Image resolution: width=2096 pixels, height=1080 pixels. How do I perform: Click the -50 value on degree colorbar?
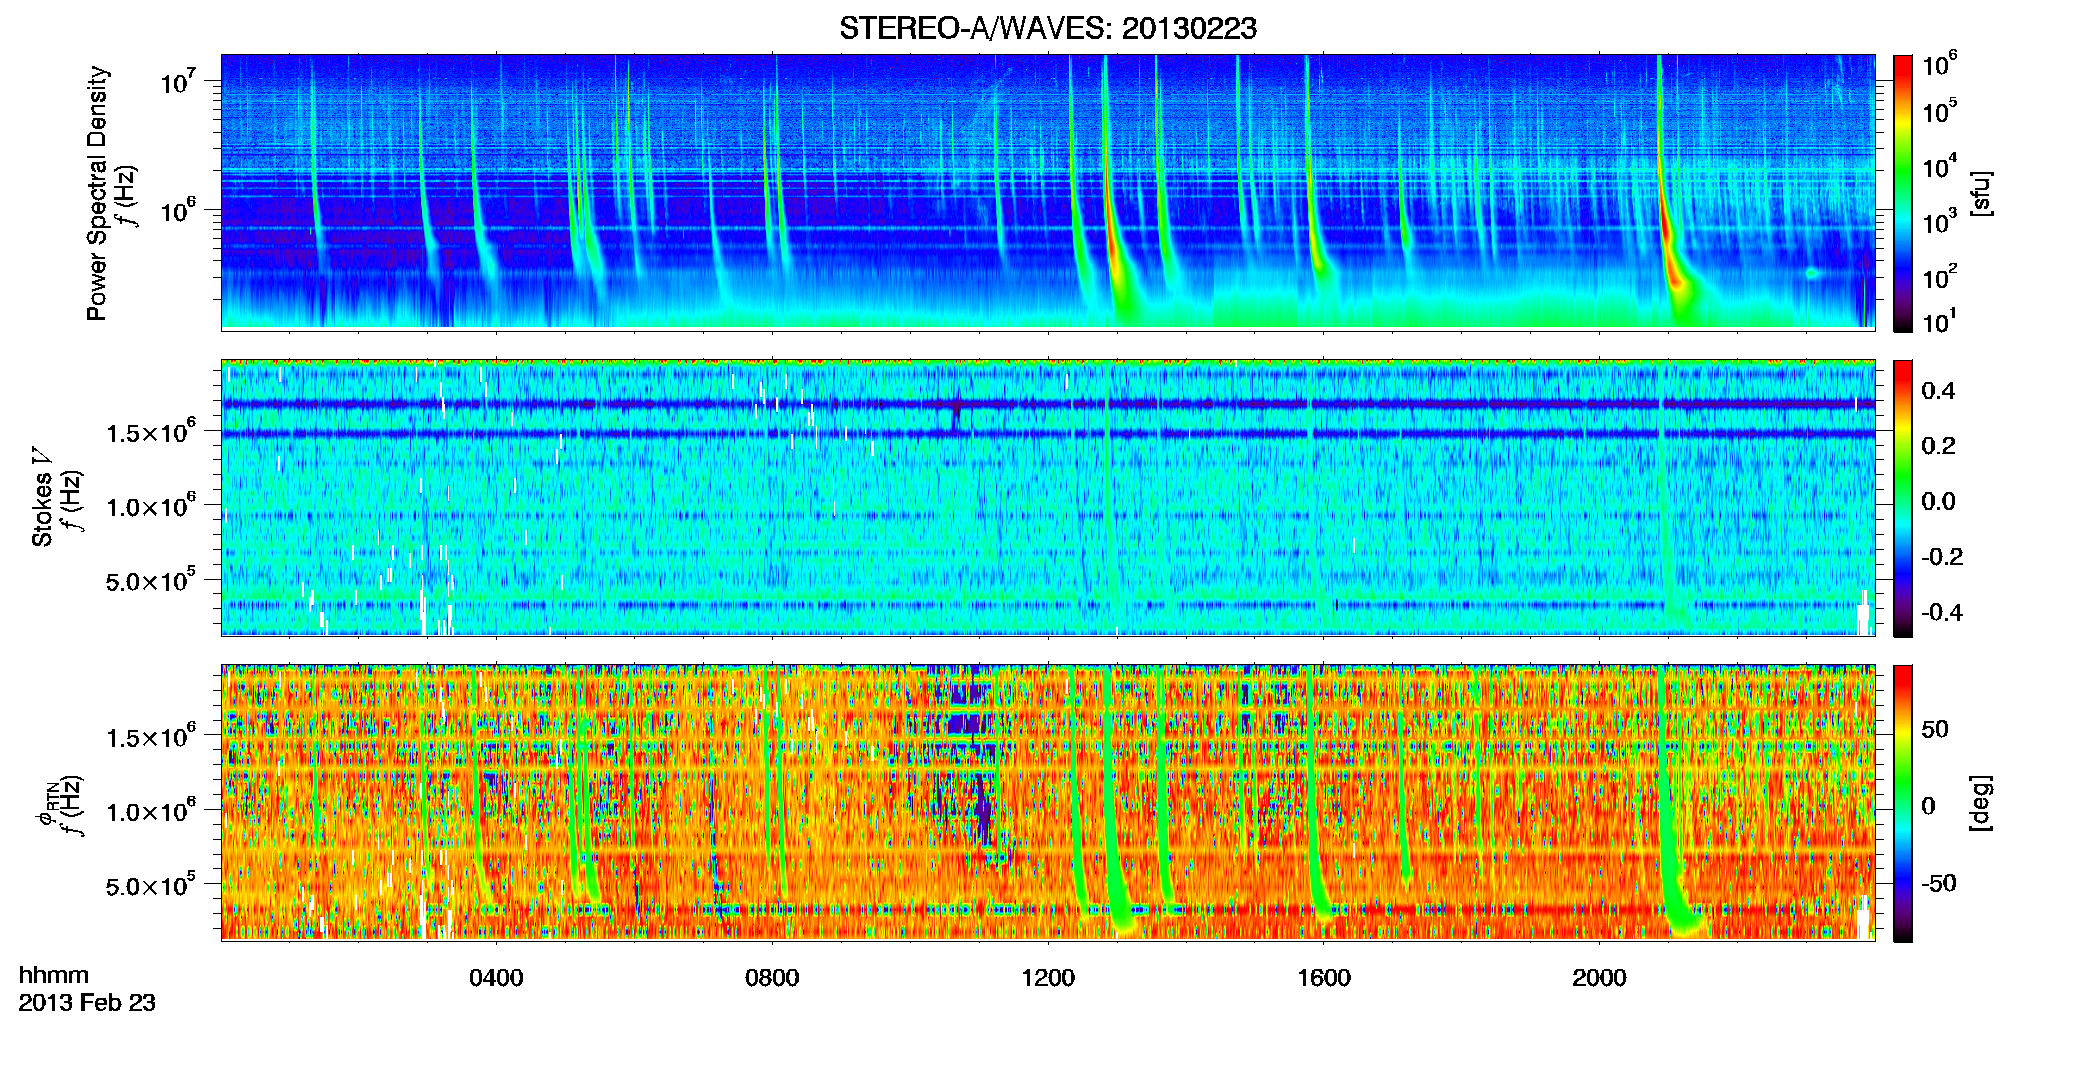(1939, 883)
